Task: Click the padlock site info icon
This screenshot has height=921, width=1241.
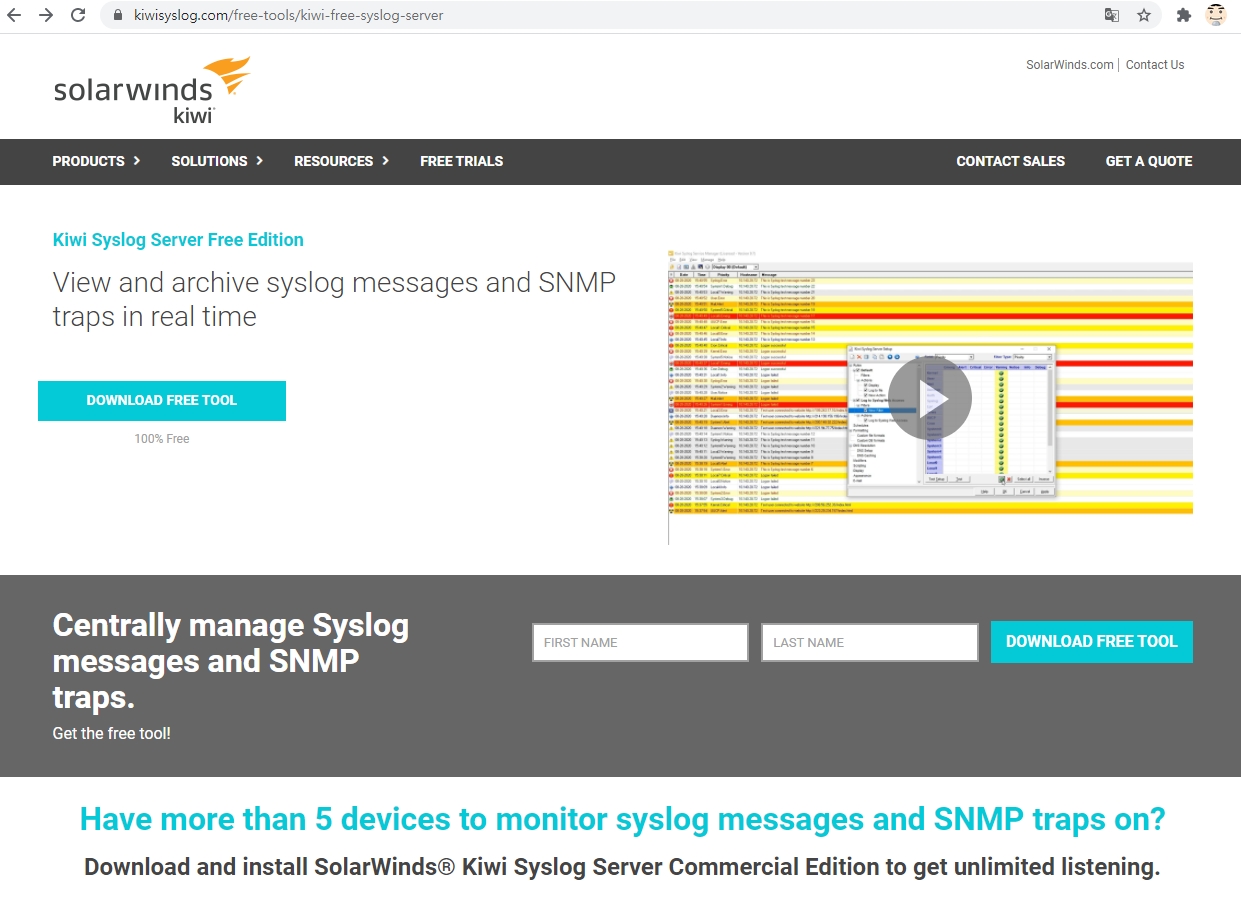Action: 118,15
